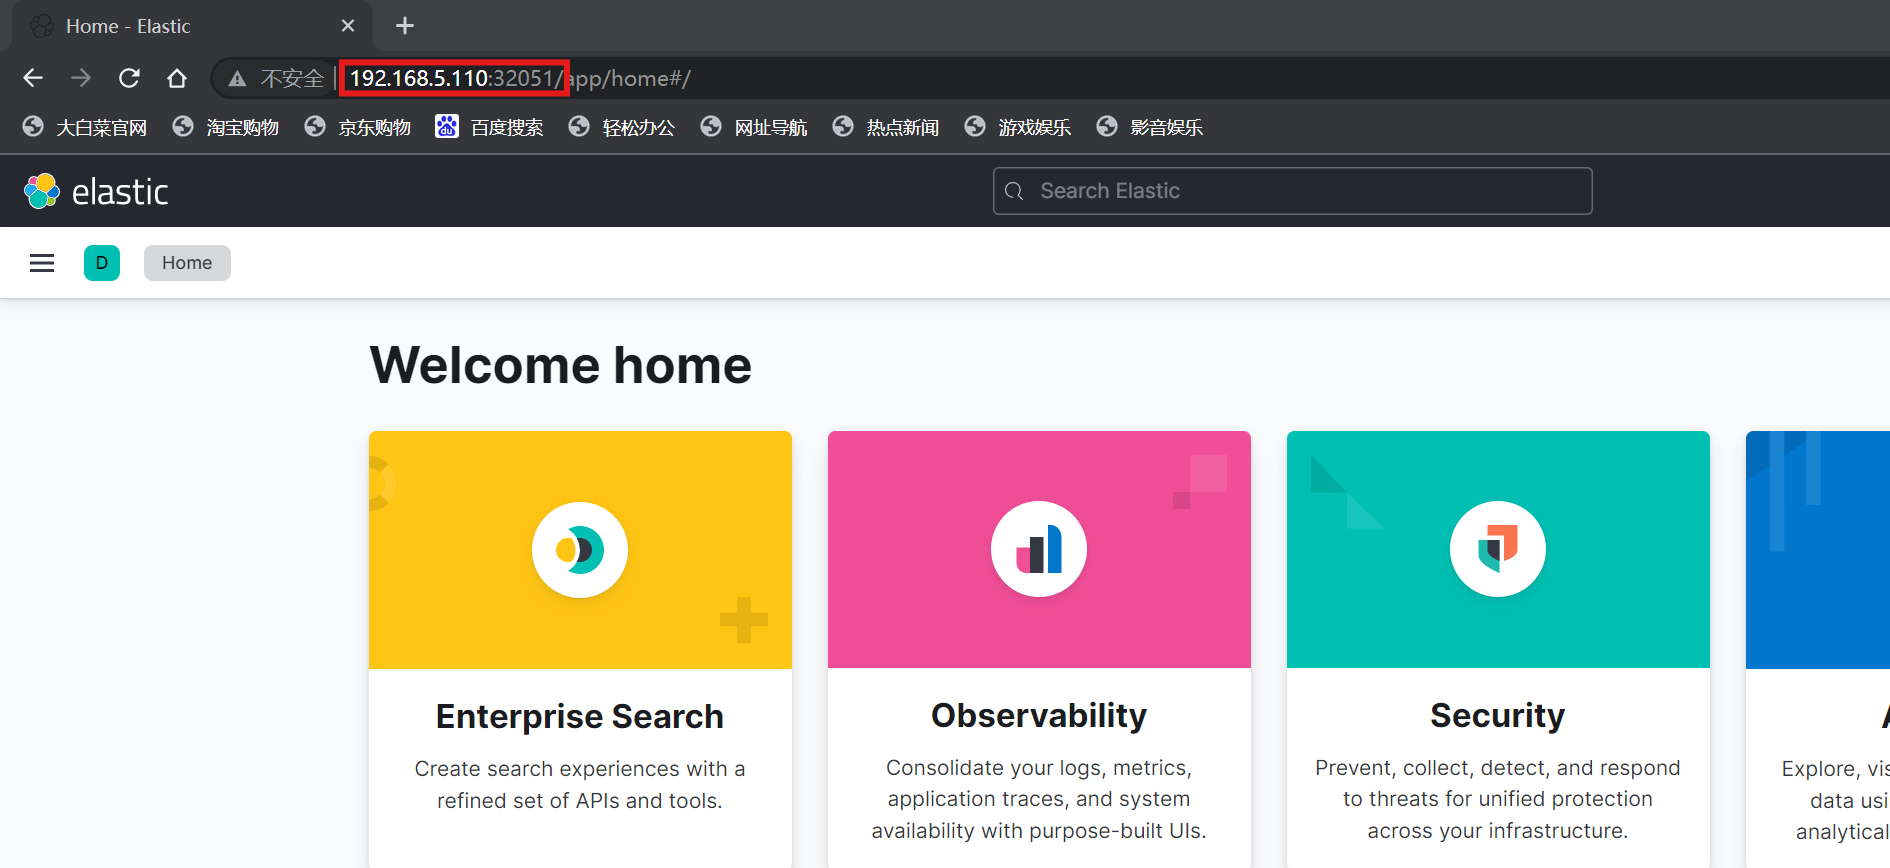Open the Security card title
Screen dimensions: 1890x868
1498,716
